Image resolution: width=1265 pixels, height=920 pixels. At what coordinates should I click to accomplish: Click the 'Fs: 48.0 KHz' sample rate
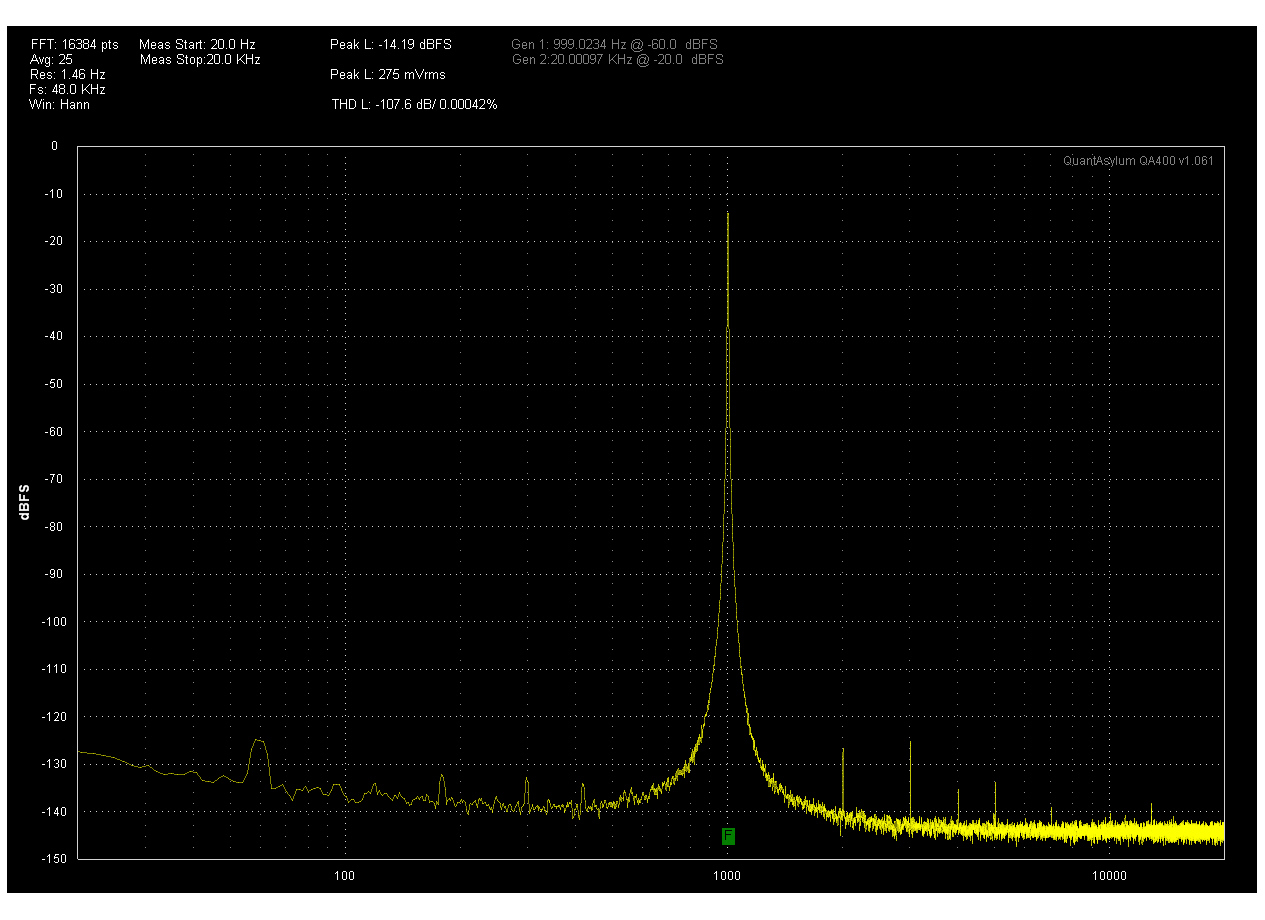click(x=67, y=90)
